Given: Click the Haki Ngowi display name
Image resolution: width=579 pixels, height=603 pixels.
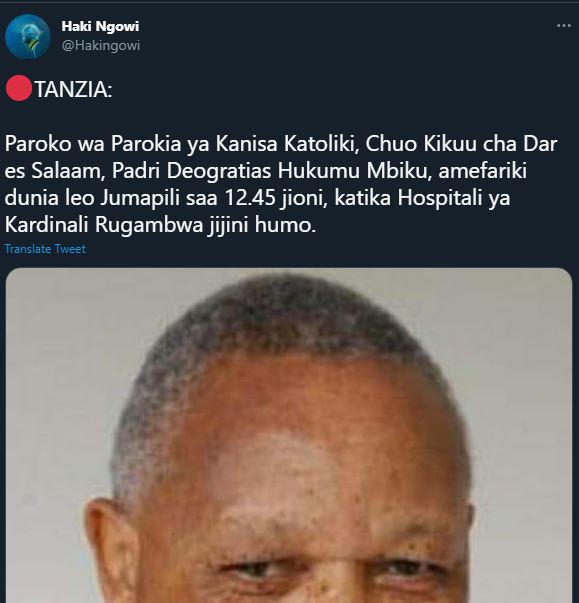Looking at the screenshot, I should point(100,26).
